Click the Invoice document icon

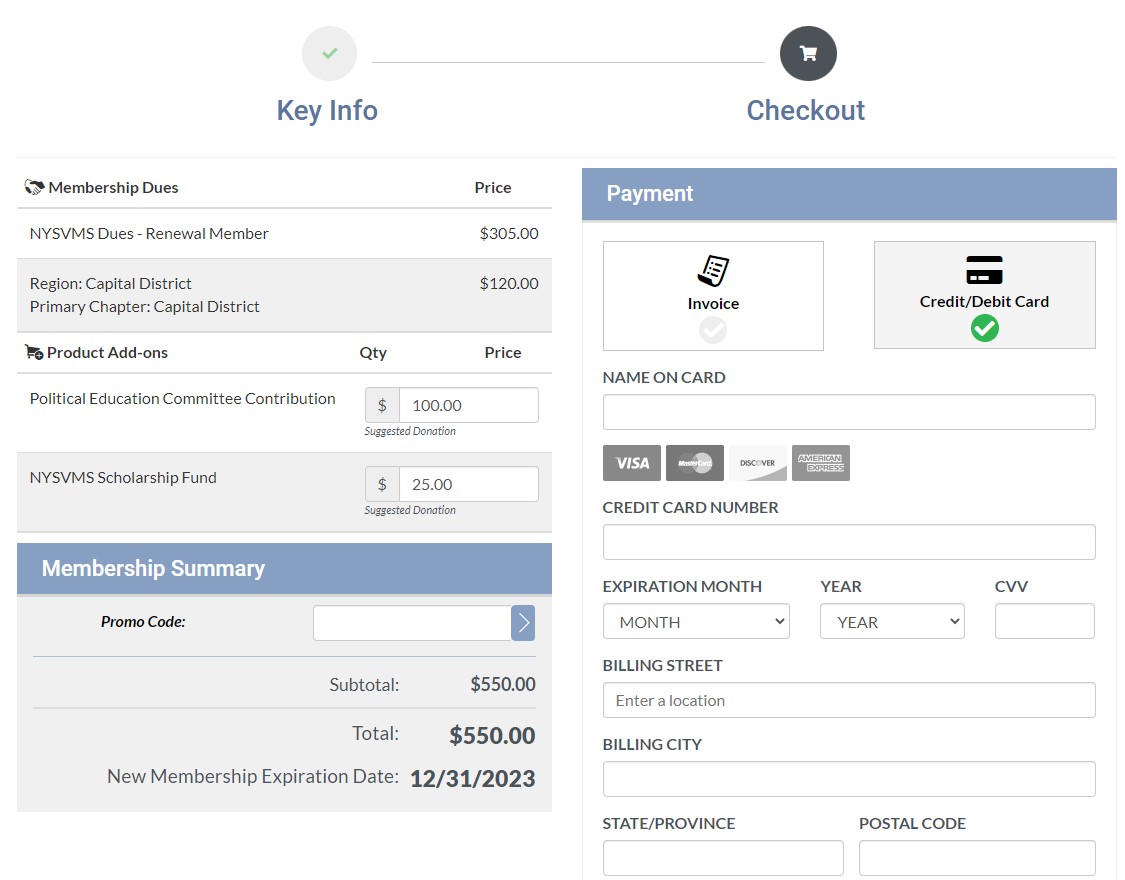coord(713,270)
